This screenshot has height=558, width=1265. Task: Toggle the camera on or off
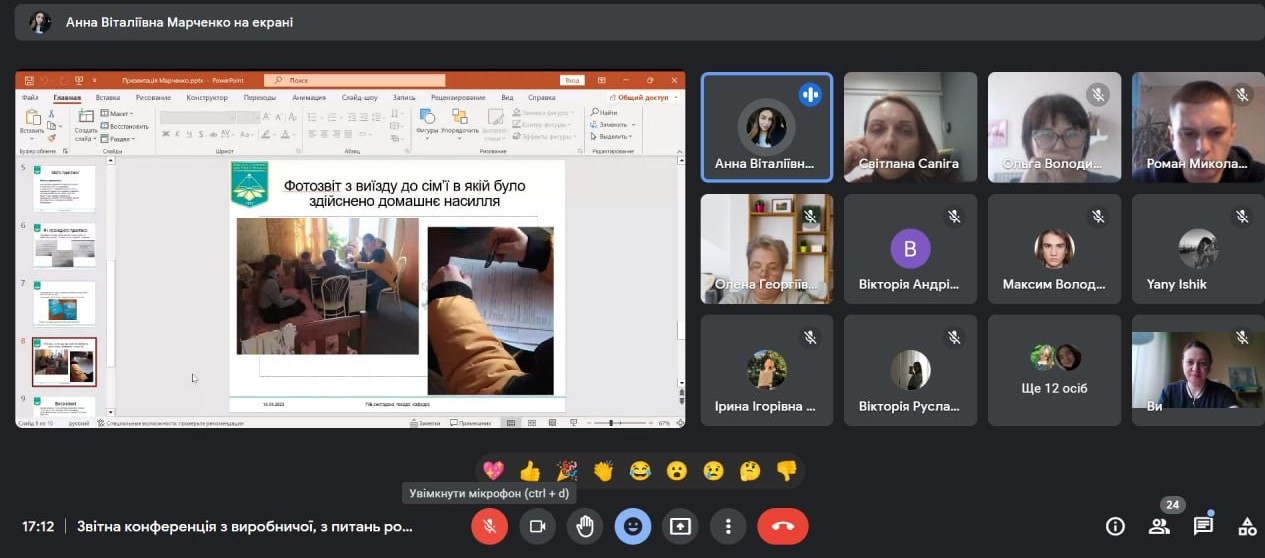point(537,526)
